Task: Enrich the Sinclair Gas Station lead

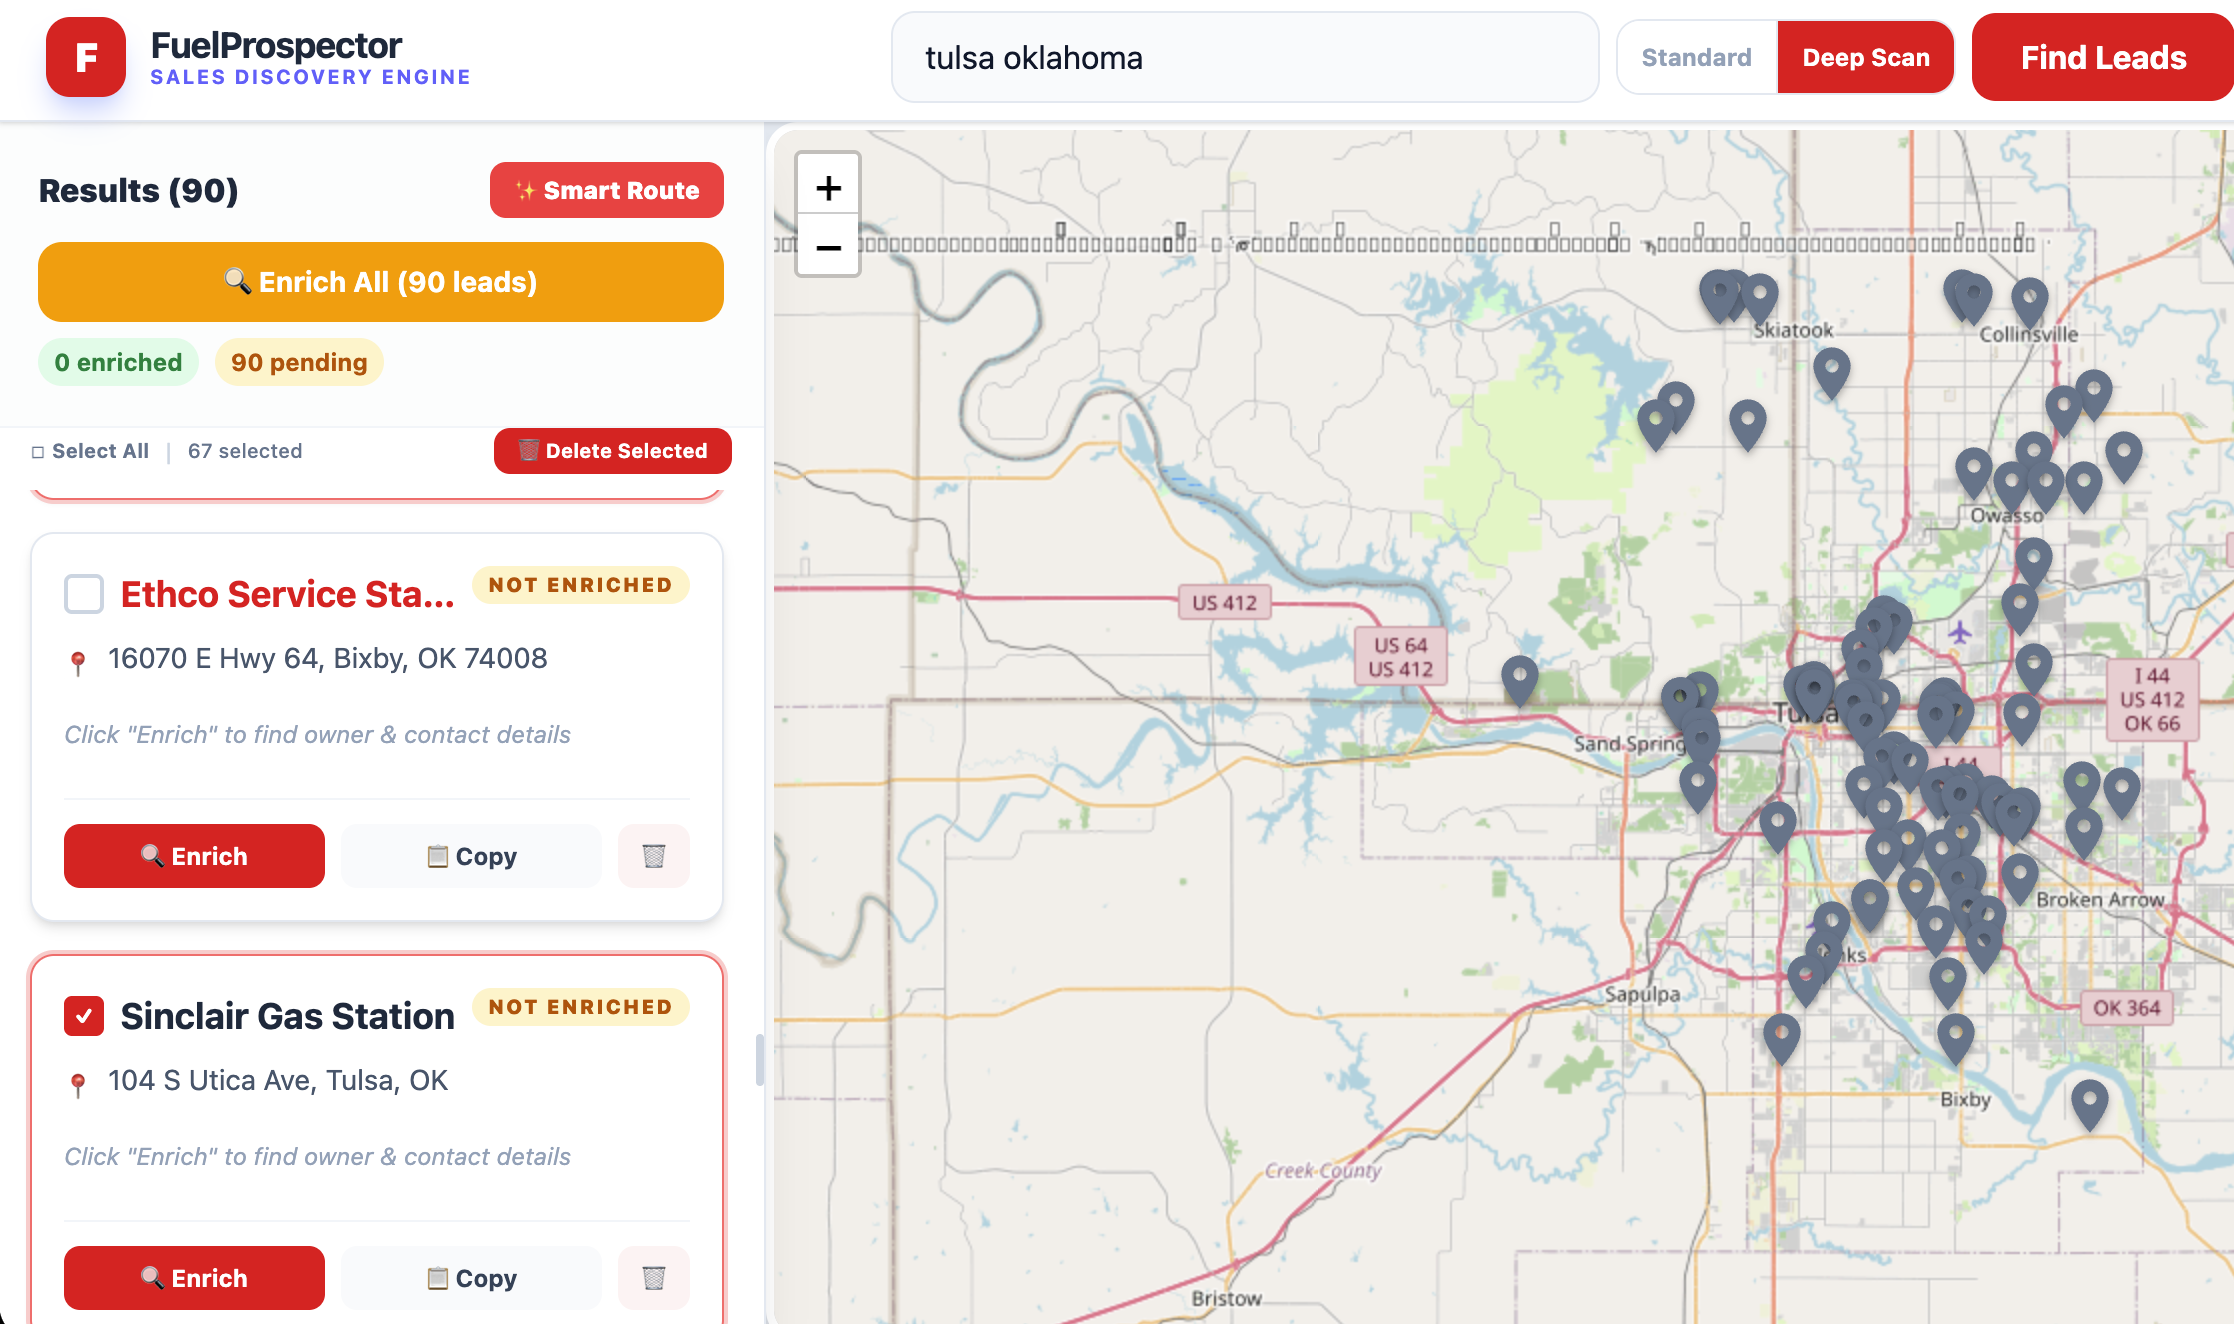Action: (194, 1278)
